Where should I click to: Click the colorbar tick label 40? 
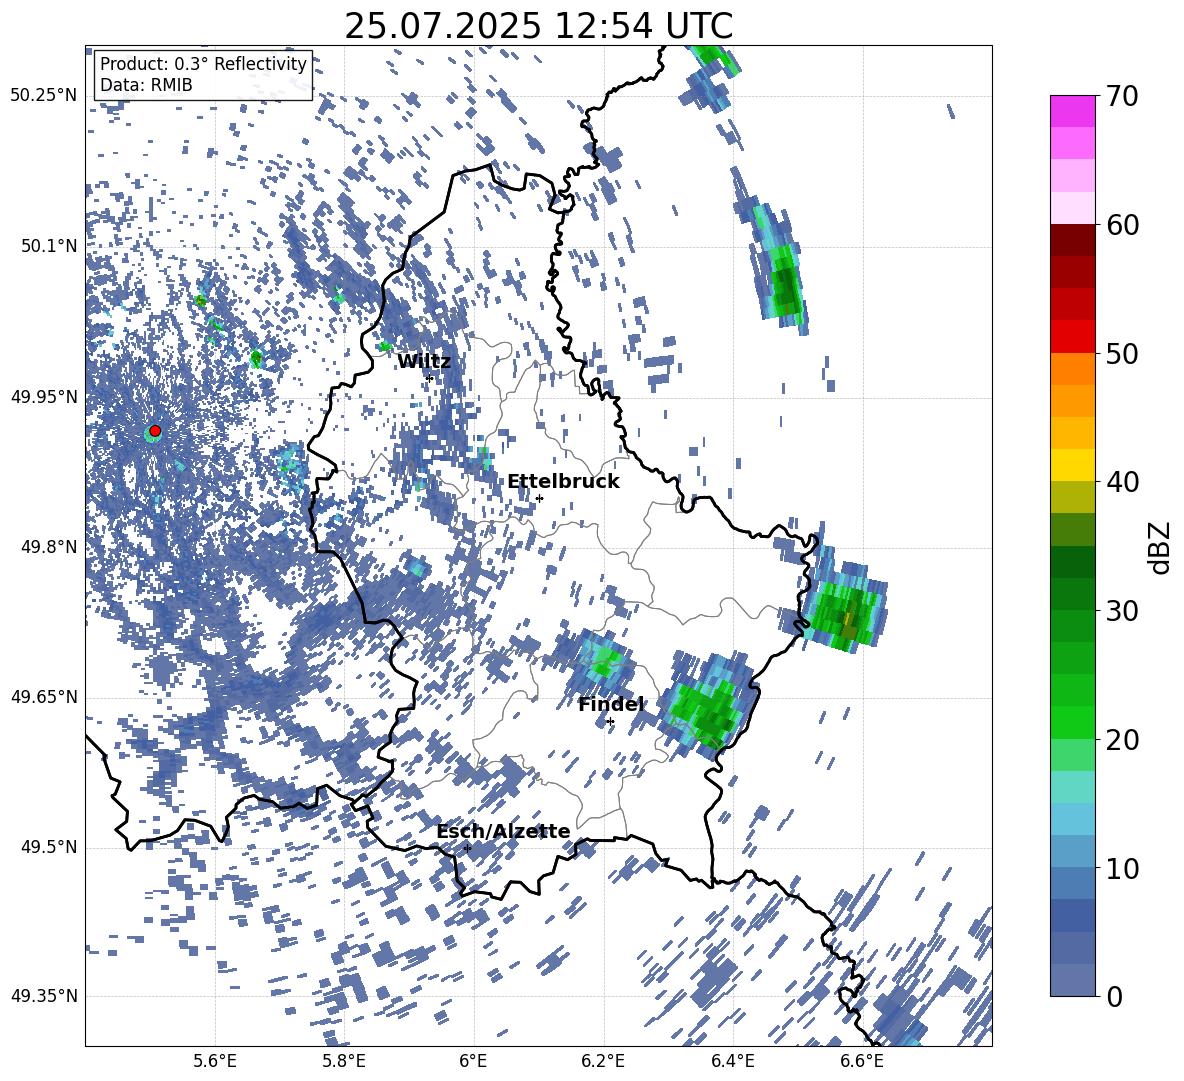[x=1122, y=482]
